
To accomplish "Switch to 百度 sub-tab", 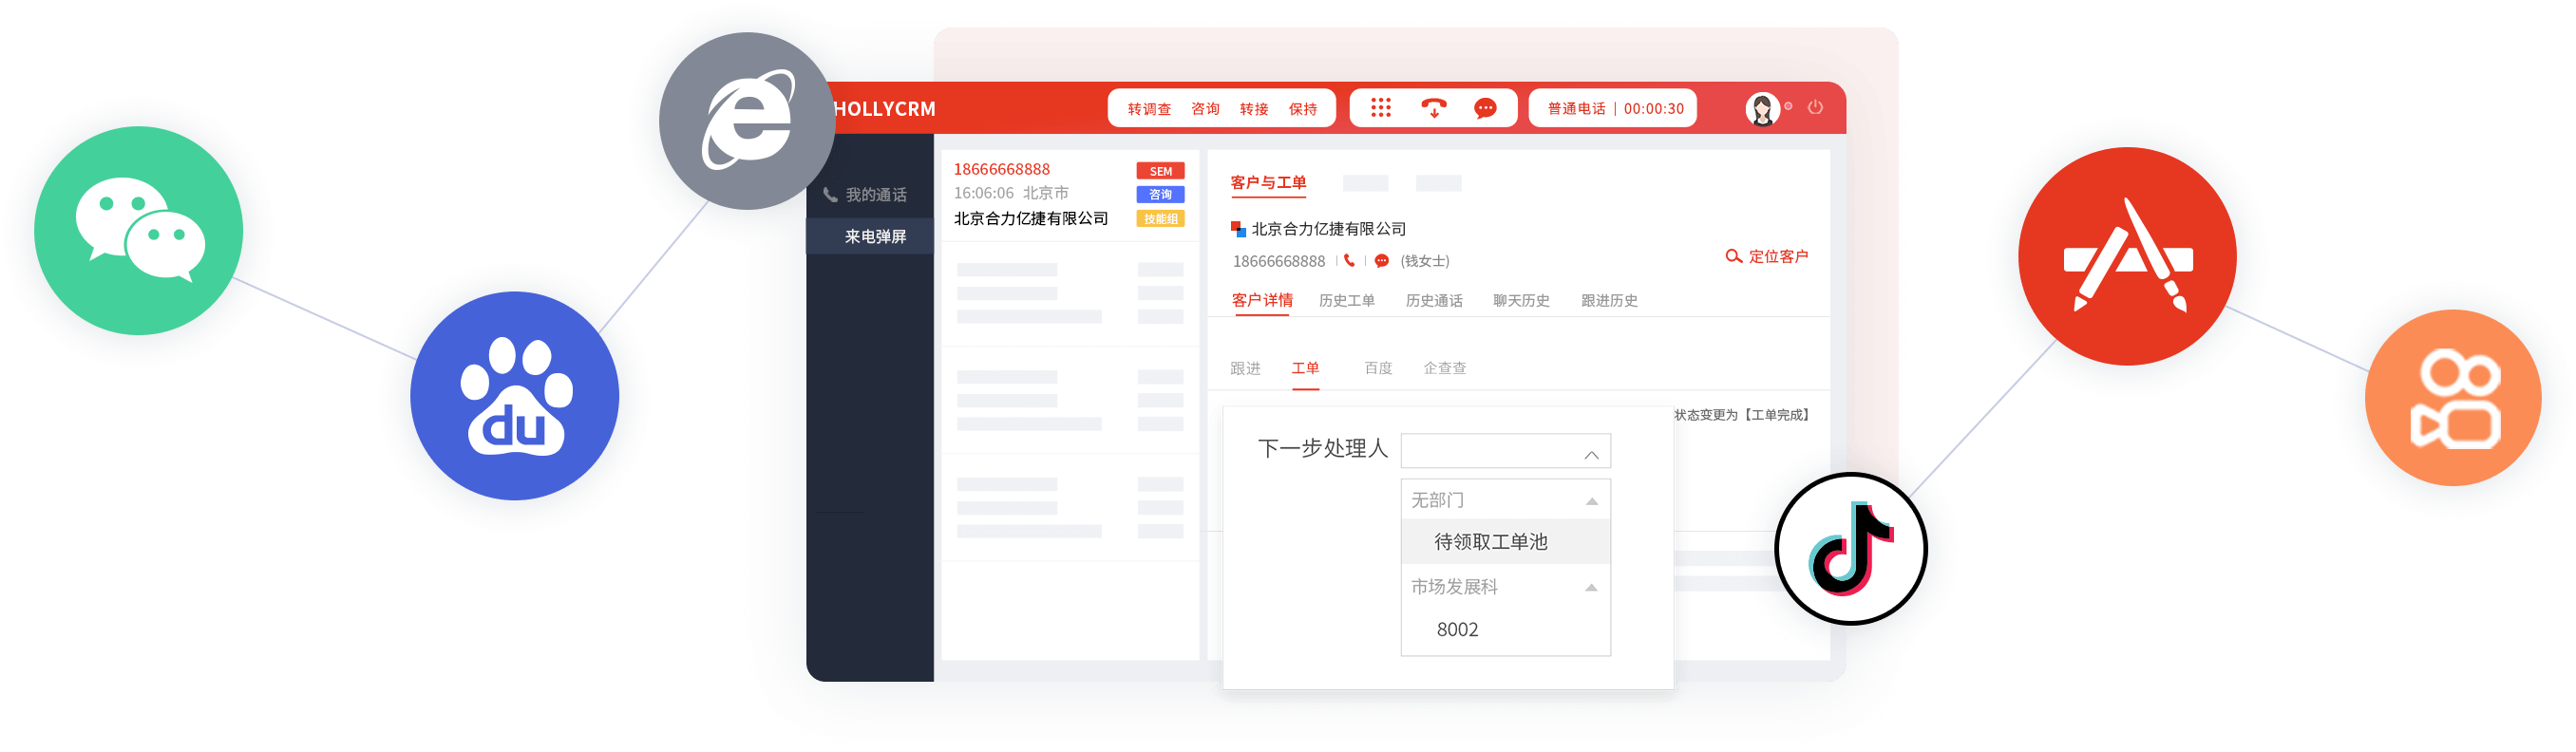I will pyautogui.click(x=1378, y=369).
